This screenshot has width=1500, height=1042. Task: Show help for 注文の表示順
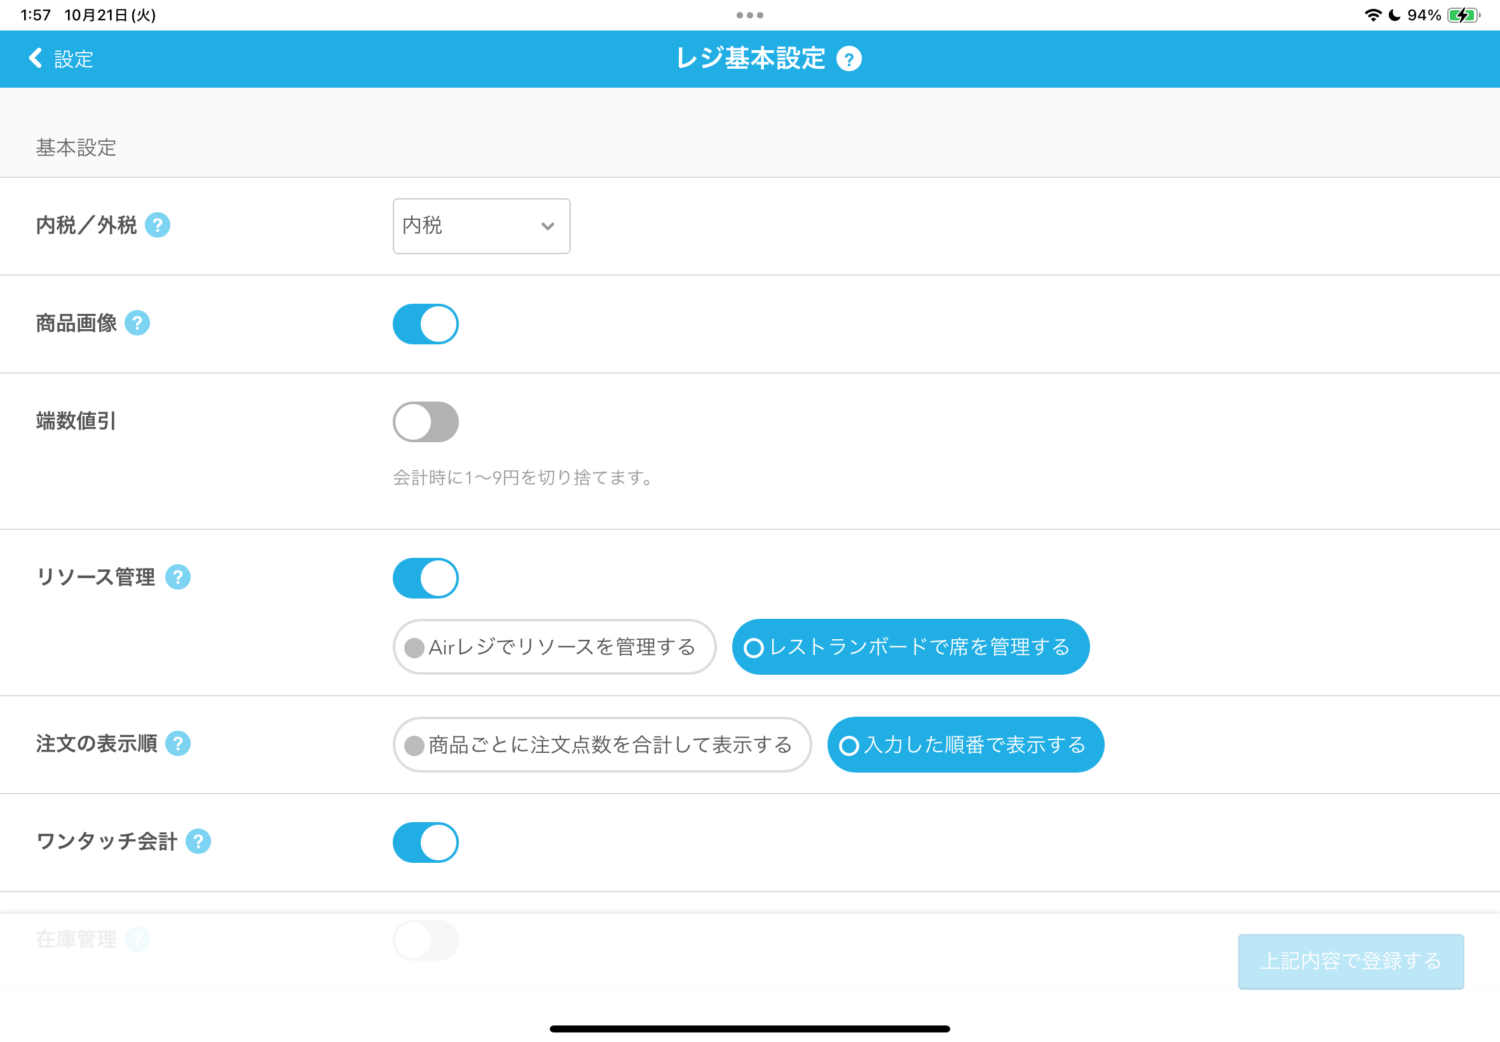(x=178, y=744)
